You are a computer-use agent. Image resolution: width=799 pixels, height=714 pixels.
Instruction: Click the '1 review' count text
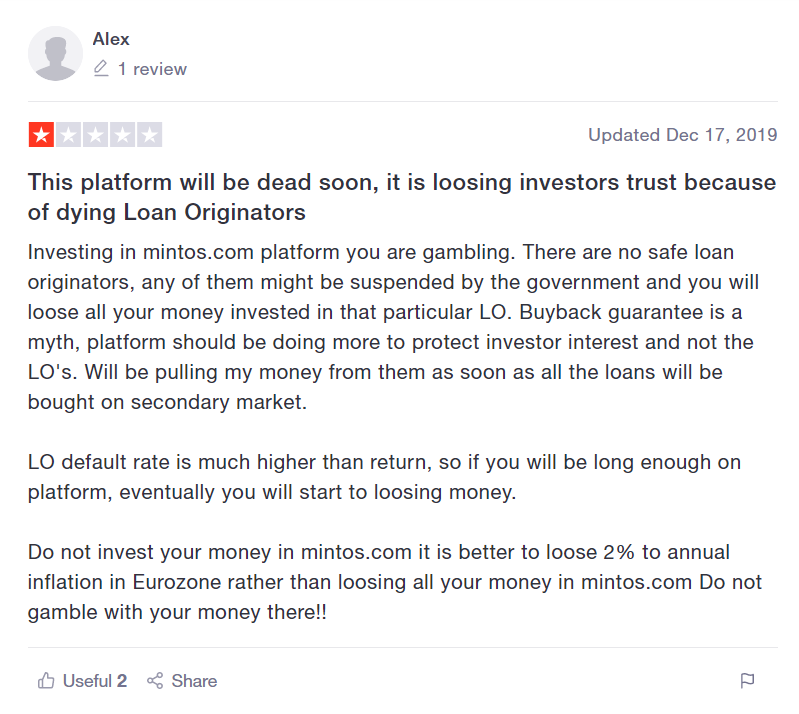[152, 69]
